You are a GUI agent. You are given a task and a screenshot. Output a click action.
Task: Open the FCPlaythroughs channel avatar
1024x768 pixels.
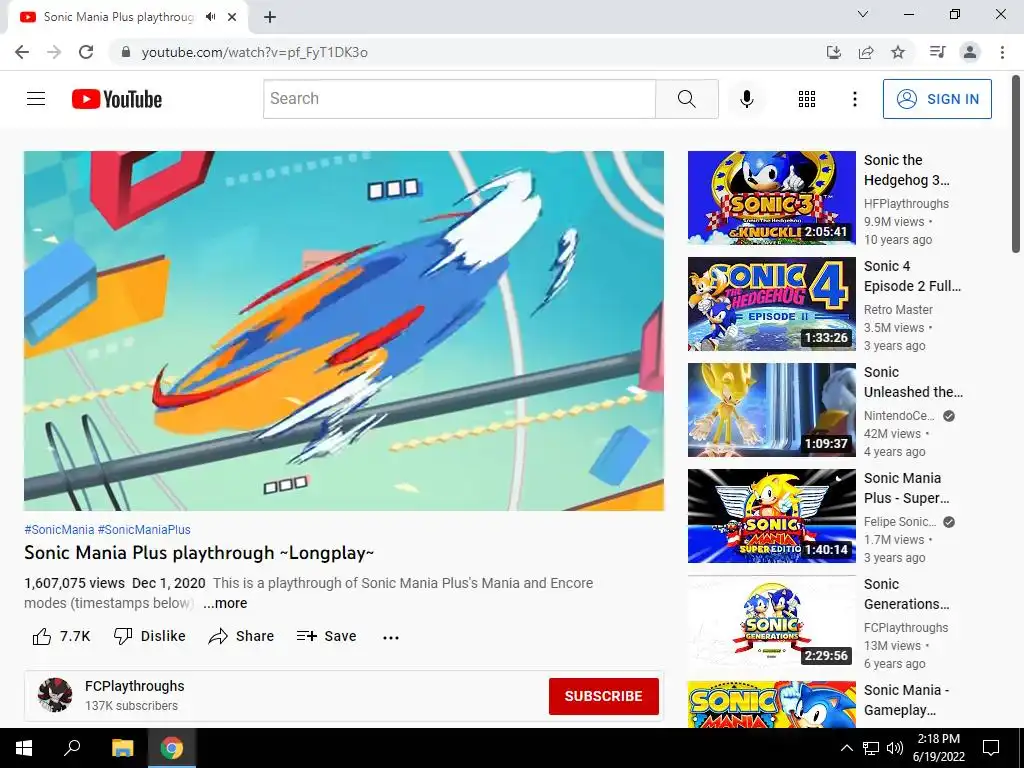pos(55,695)
